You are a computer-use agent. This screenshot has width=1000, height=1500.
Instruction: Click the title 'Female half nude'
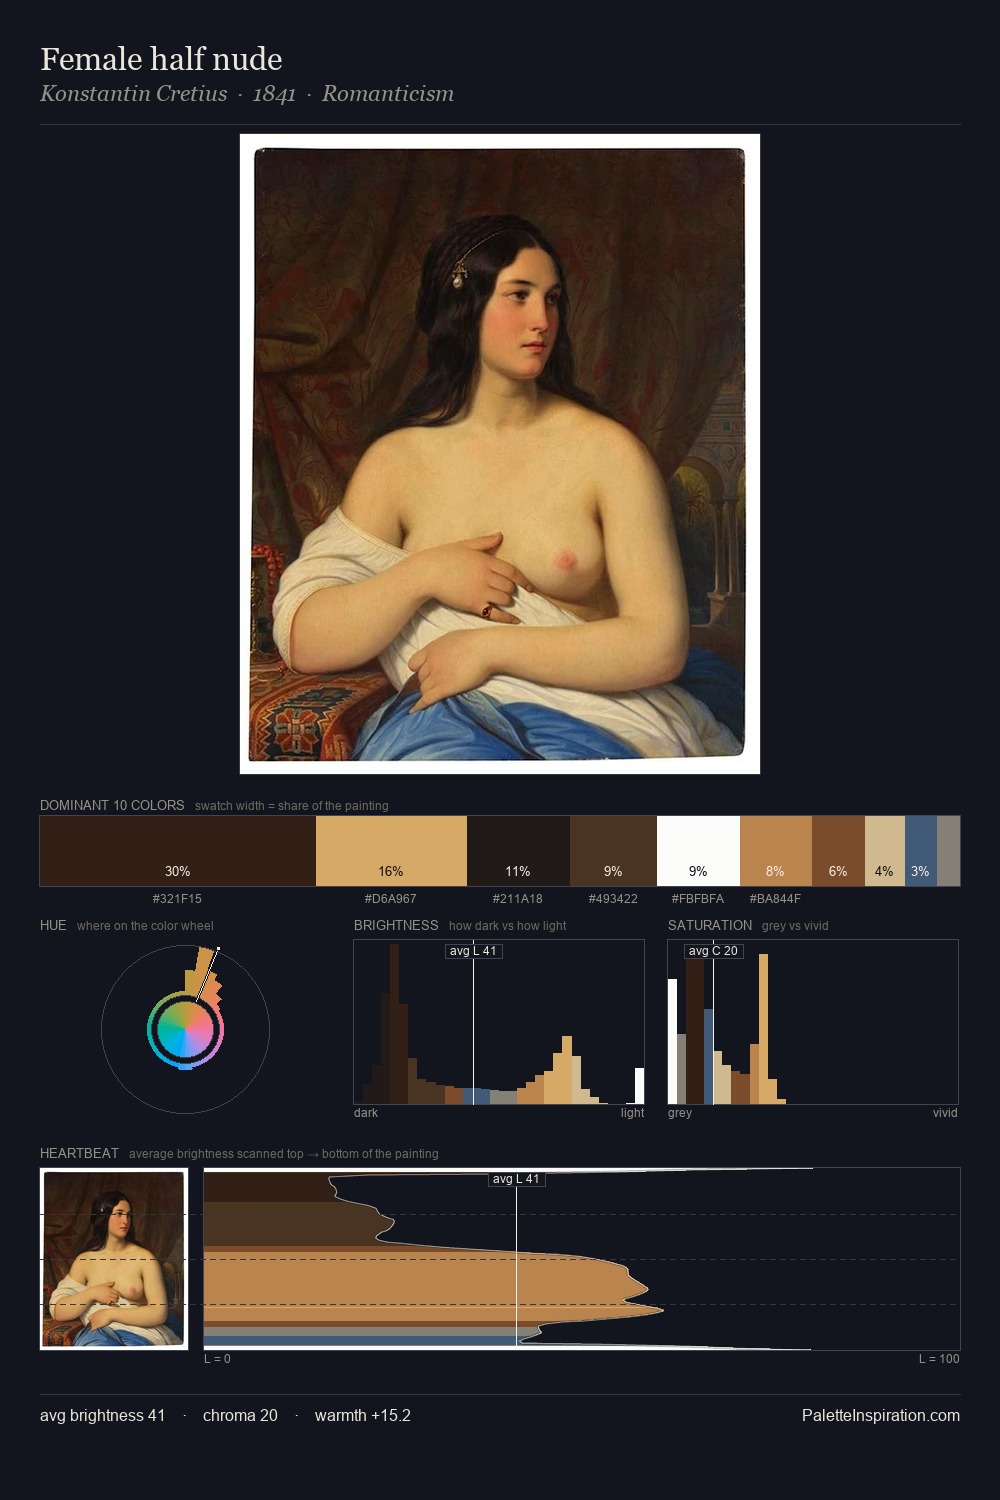pyautogui.click(x=161, y=59)
